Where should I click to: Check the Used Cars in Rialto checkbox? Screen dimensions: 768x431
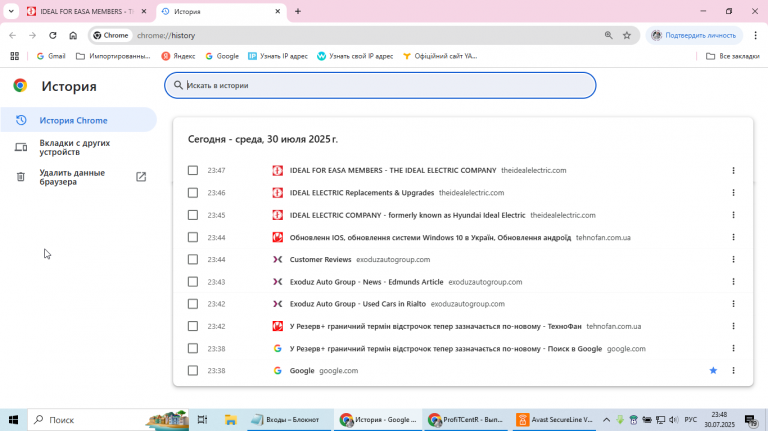(193, 304)
